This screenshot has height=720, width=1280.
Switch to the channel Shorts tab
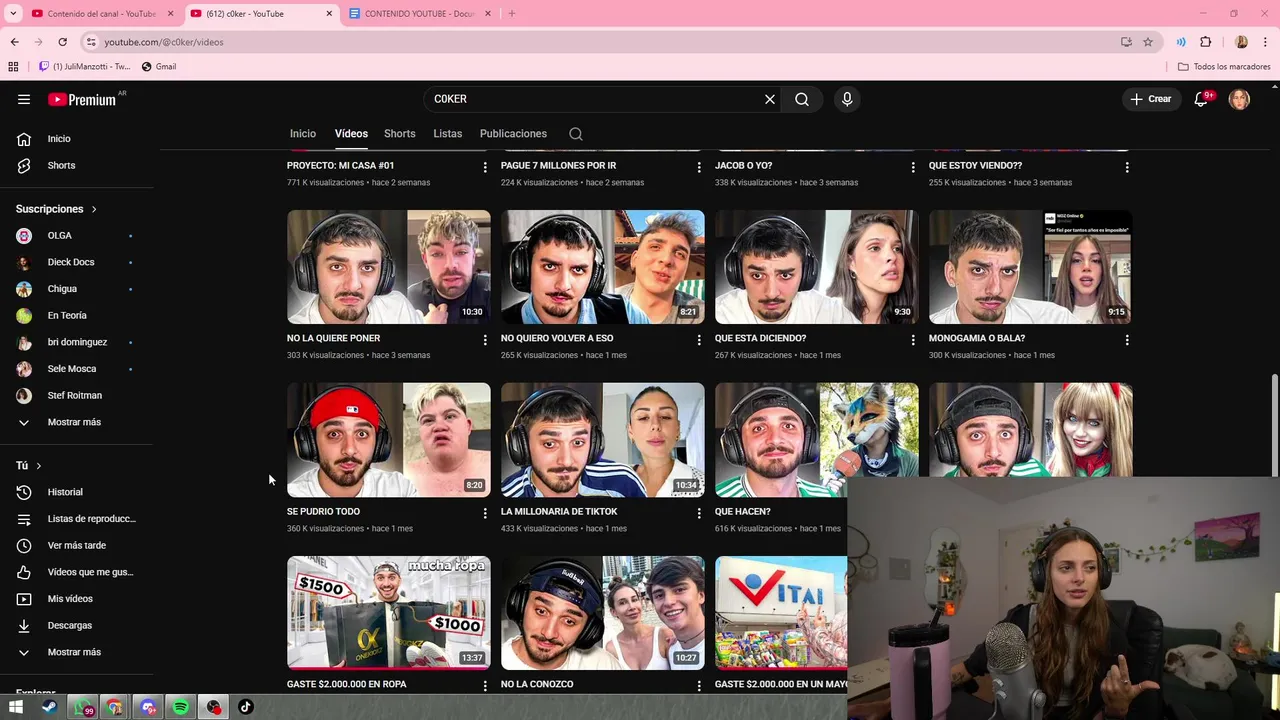pyautogui.click(x=400, y=133)
